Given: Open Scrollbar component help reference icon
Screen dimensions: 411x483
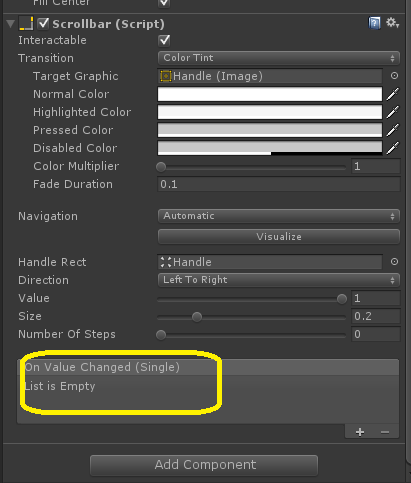Looking at the screenshot, I should (x=374, y=24).
